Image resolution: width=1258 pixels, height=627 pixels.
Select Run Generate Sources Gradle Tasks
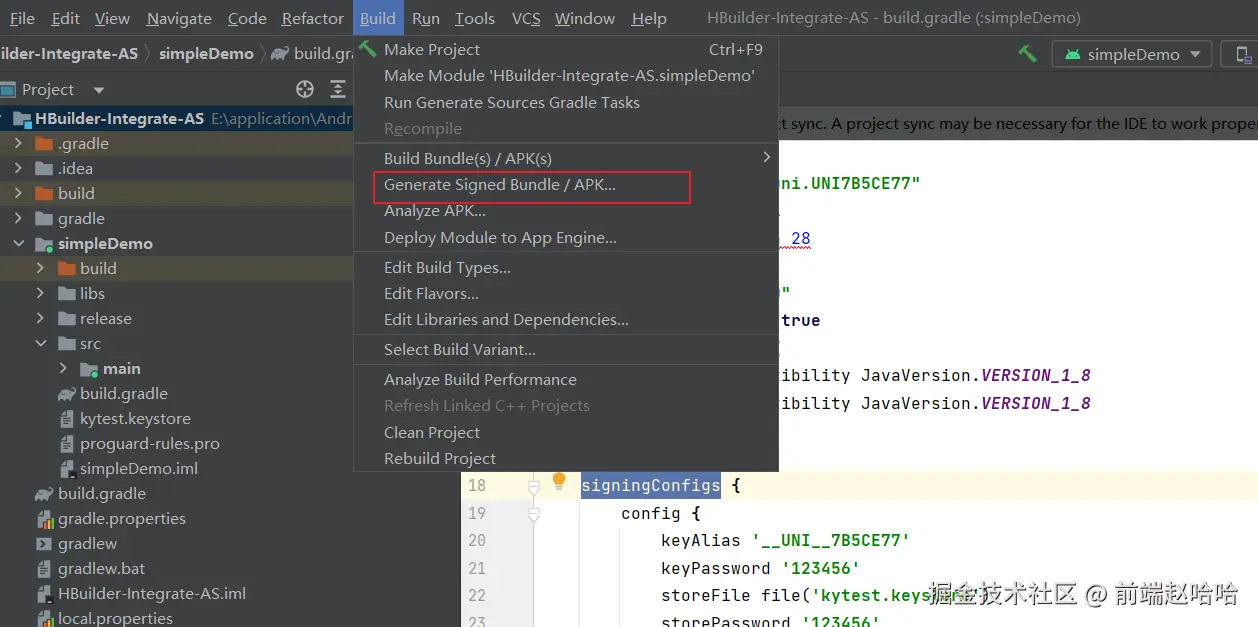(x=566, y=102)
